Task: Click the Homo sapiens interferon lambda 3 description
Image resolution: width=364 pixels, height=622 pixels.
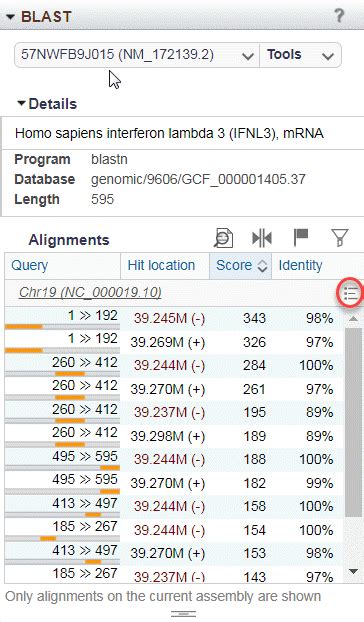Action: point(169,133)
